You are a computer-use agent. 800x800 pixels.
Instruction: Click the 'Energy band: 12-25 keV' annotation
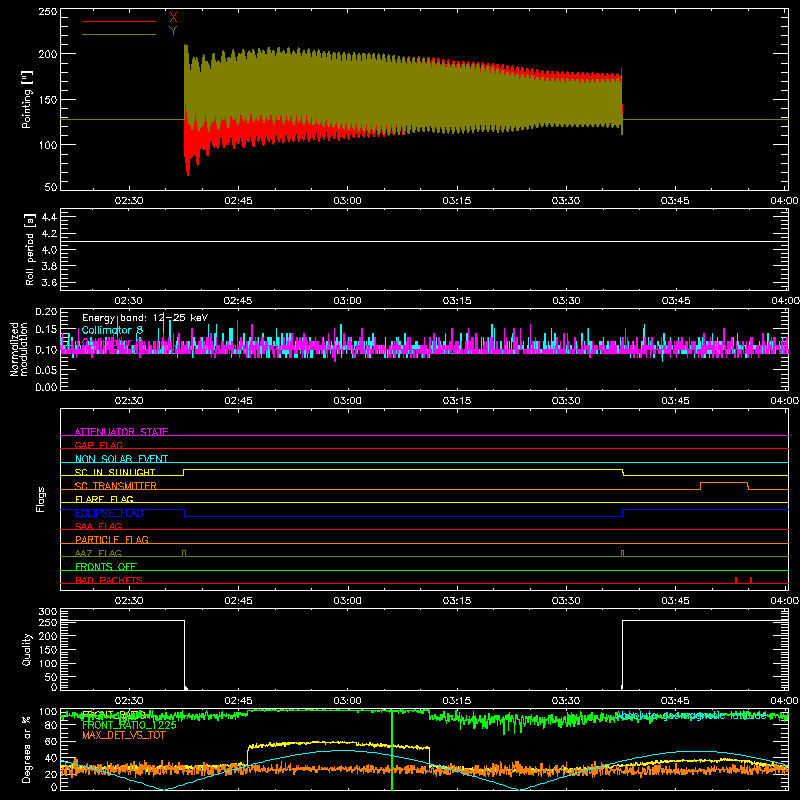[x=145, y=318]
